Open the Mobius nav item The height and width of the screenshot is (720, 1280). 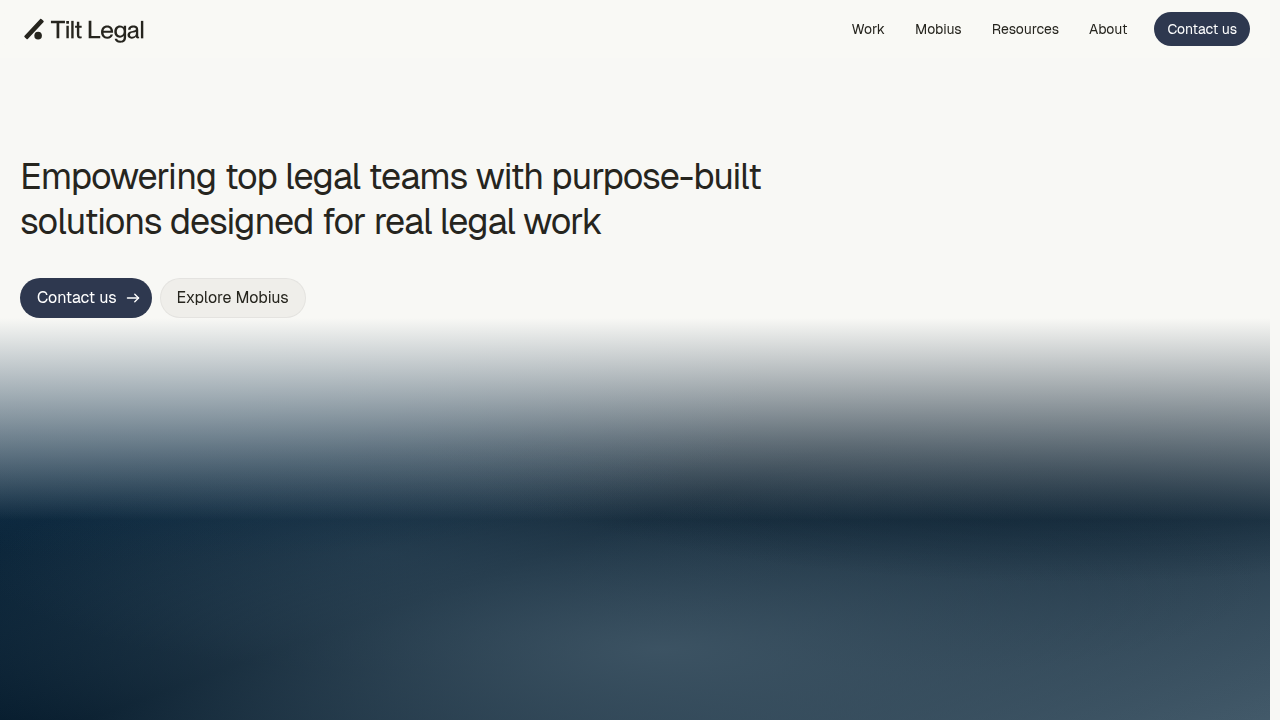pyautogui.click(x=938, y=29)
